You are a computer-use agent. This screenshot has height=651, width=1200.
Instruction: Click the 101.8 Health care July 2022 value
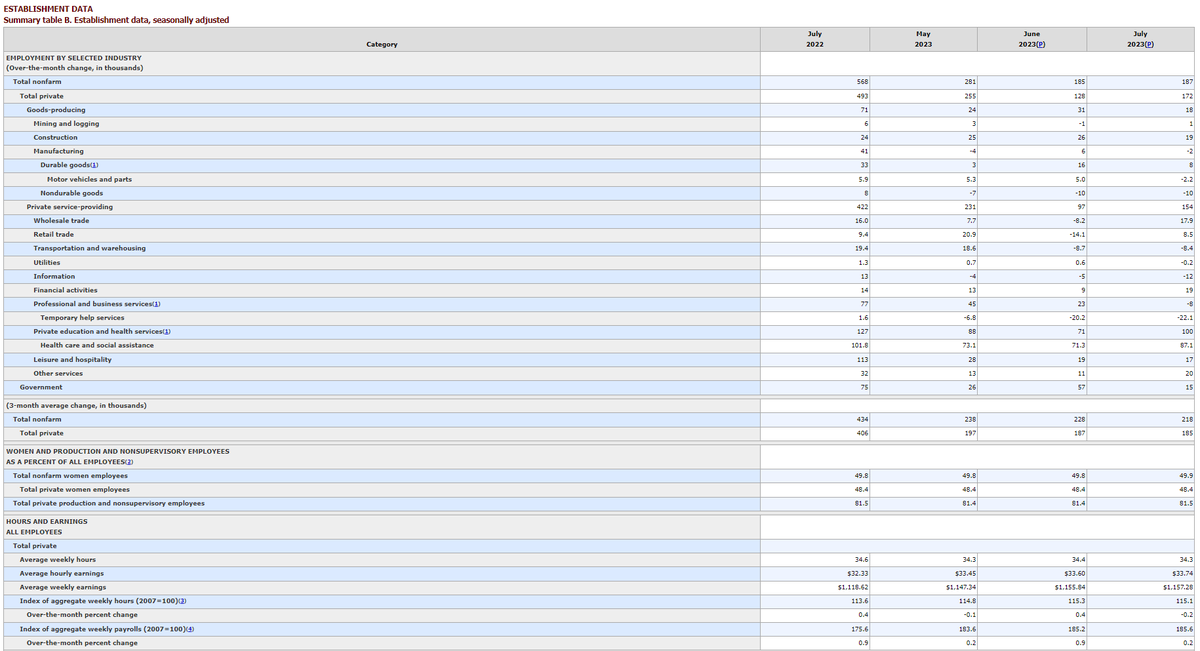[860, 346]
